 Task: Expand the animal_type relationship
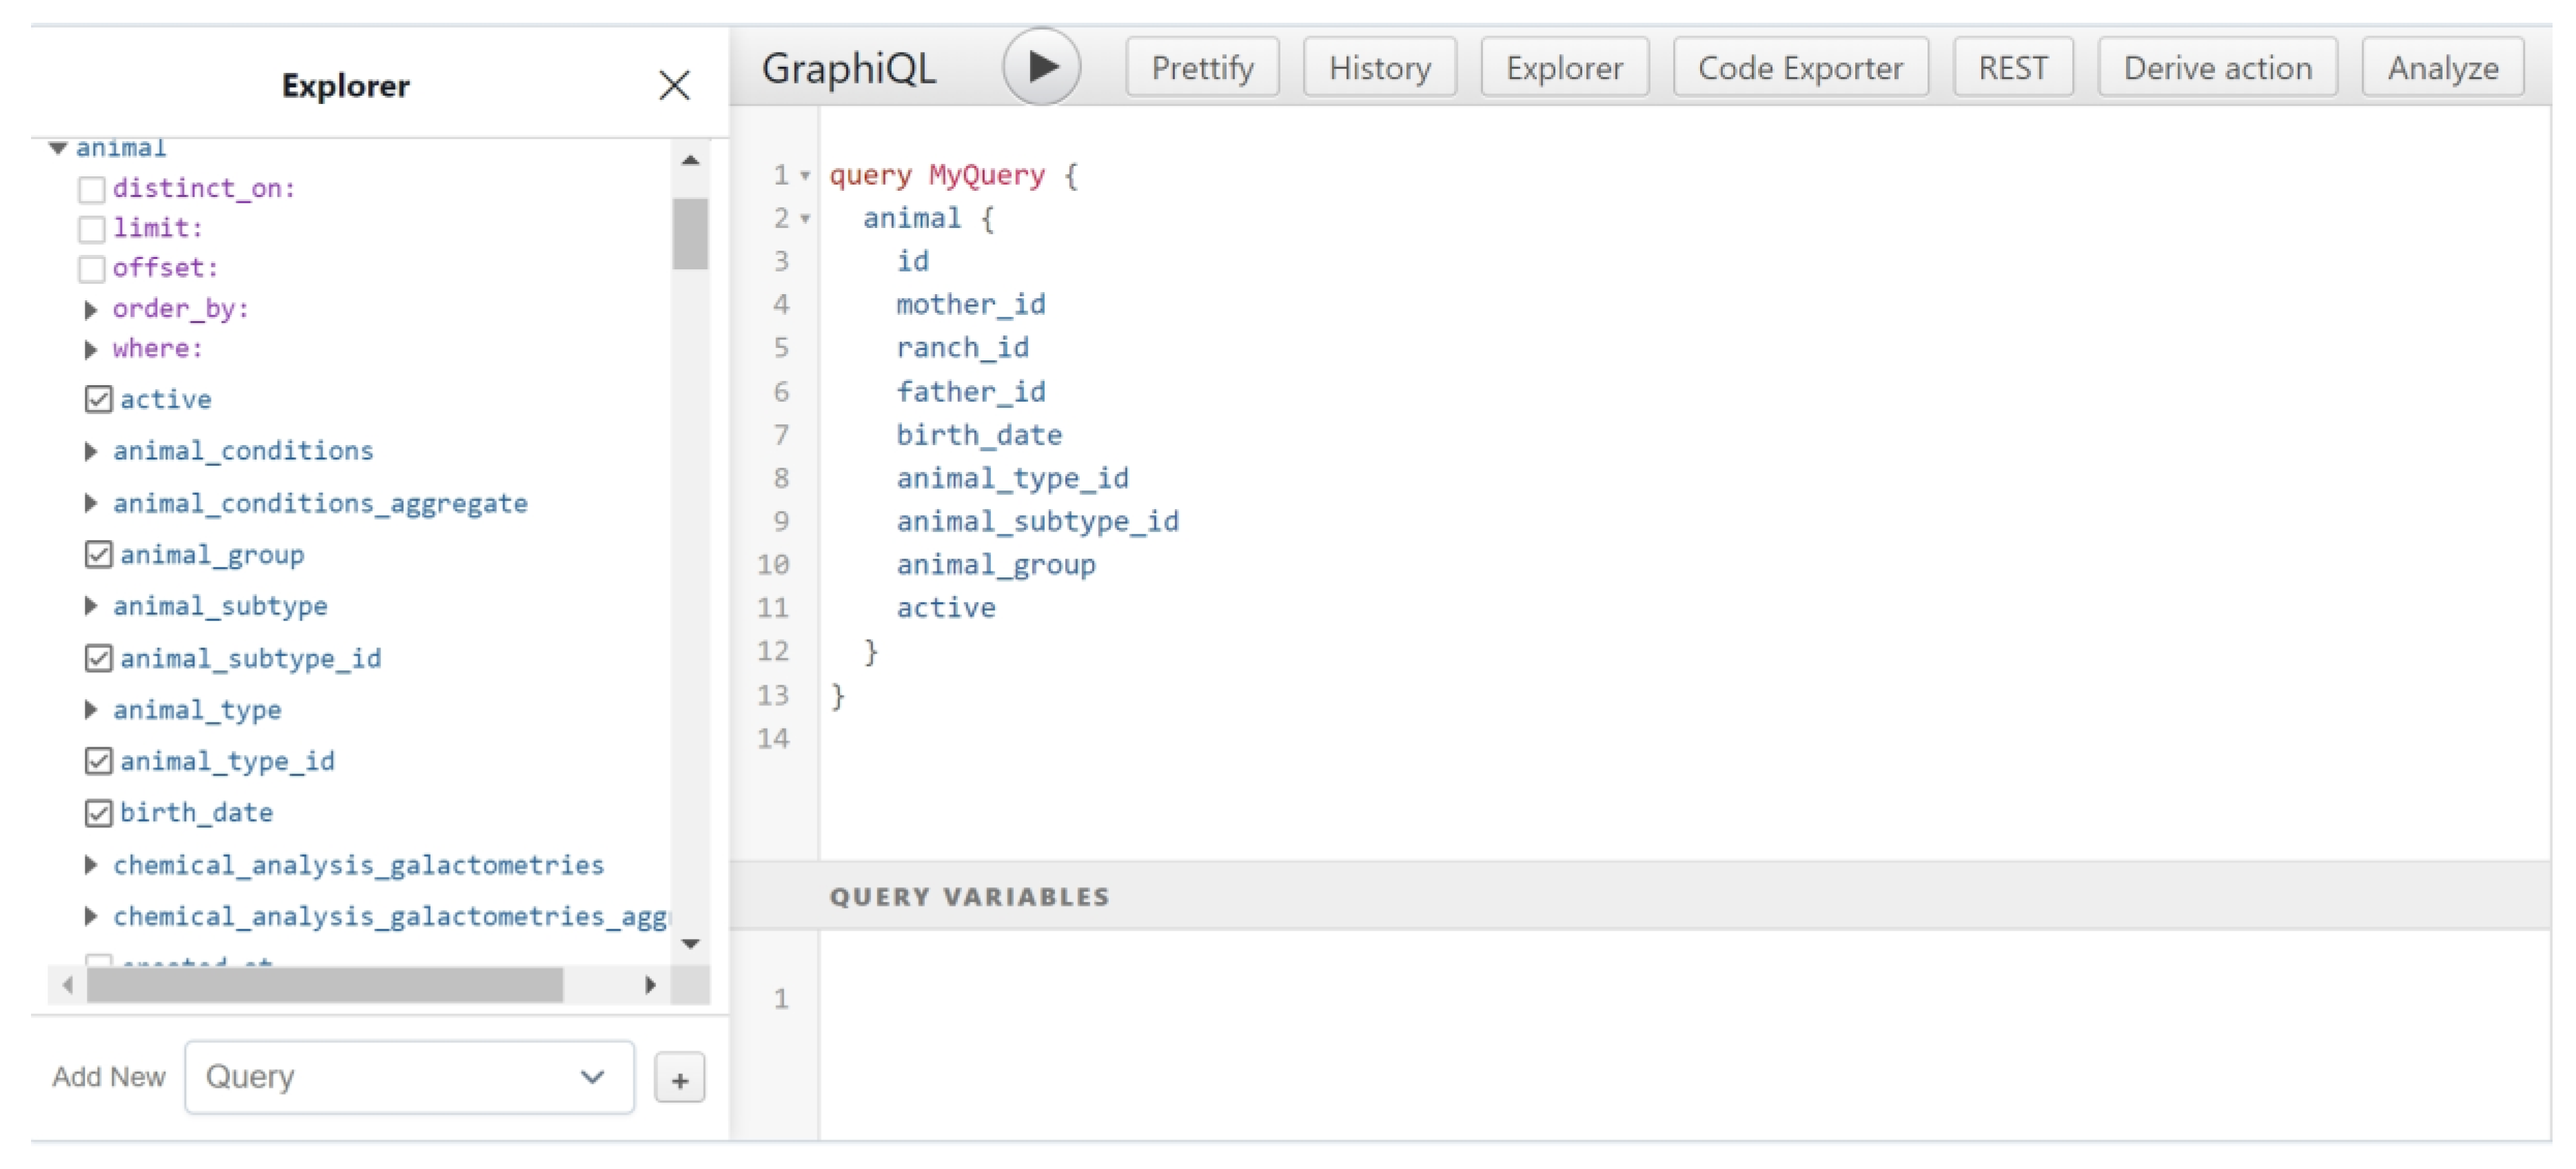[91, 711]
